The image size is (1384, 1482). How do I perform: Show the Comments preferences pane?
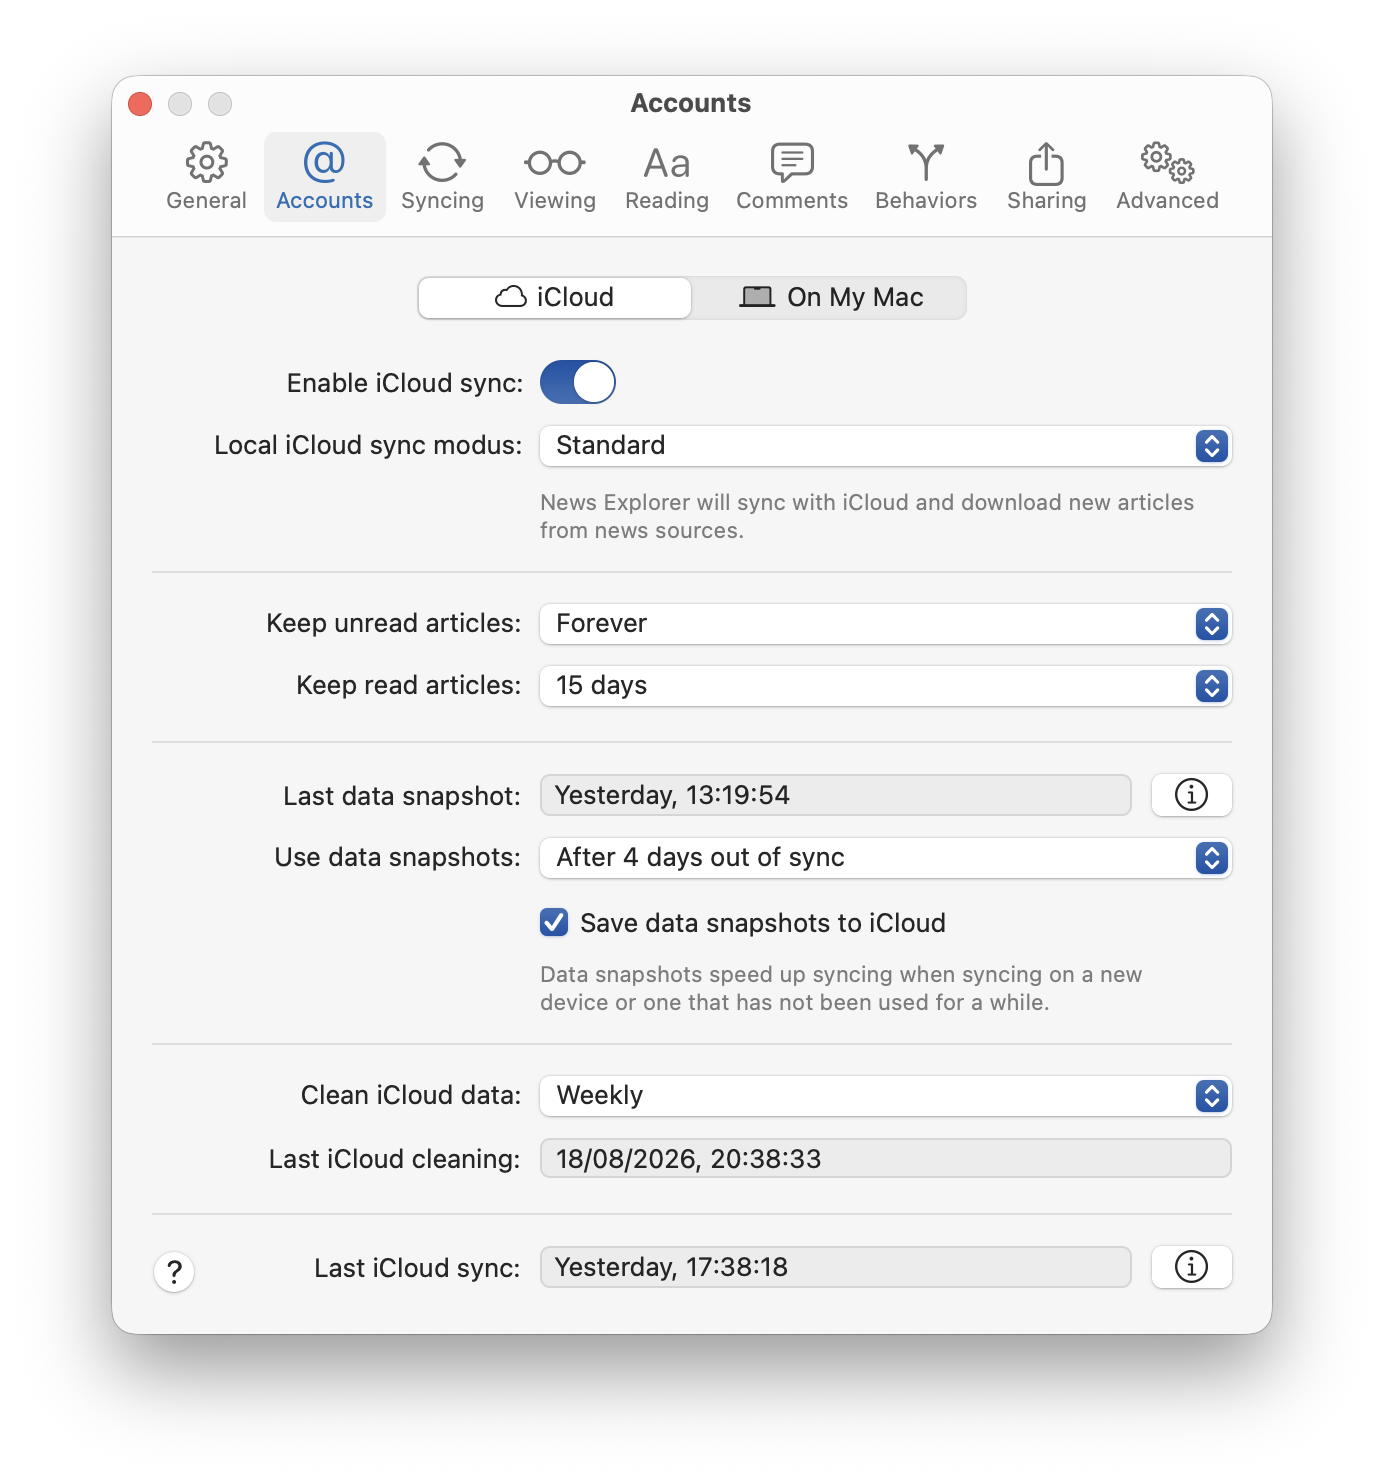792,177
